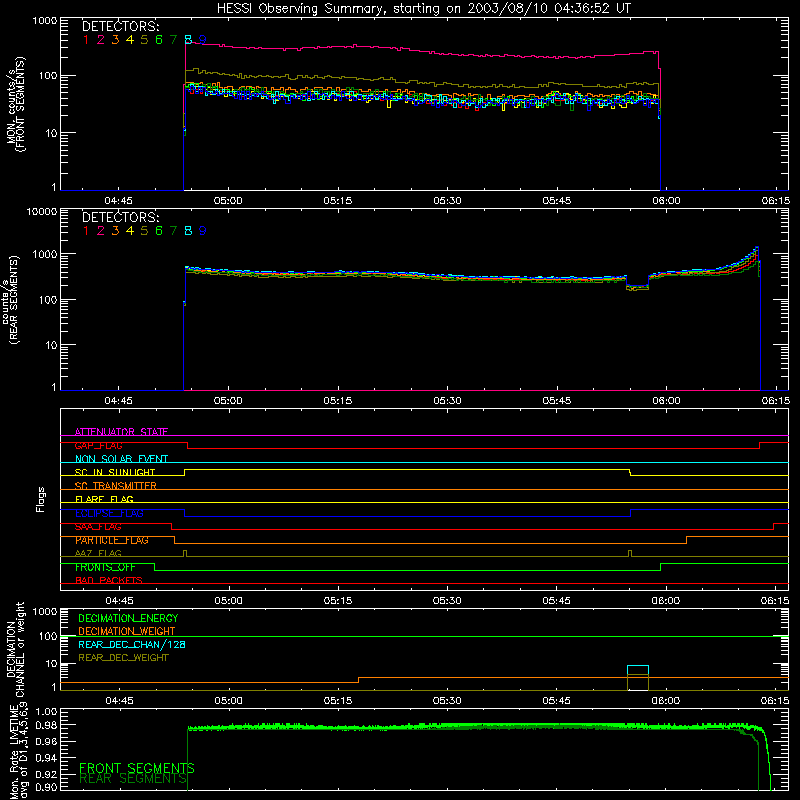The height and width of the screenshot is (800, 800).
Task: Click olive detector 5 in the rear segments legend
Action: click(144, 231)
